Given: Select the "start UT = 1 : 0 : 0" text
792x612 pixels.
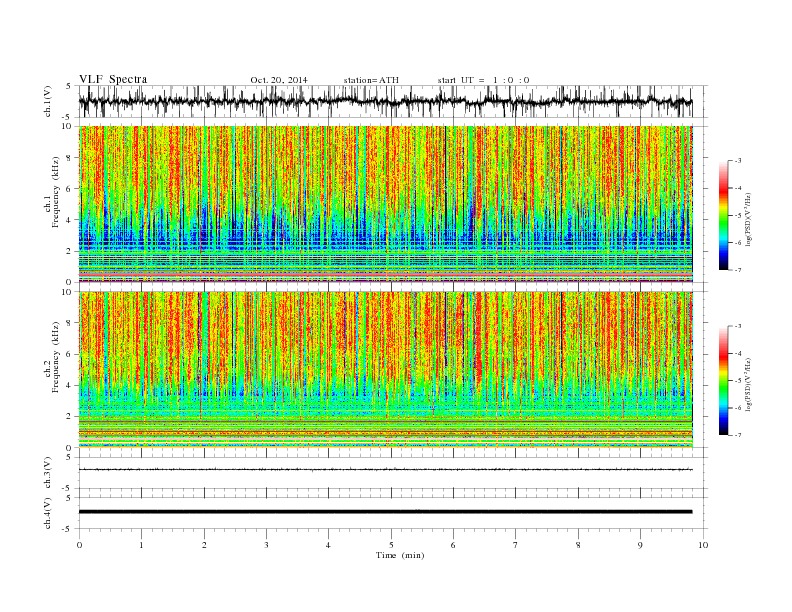Looking at the screenshot, I should (483, 80).
